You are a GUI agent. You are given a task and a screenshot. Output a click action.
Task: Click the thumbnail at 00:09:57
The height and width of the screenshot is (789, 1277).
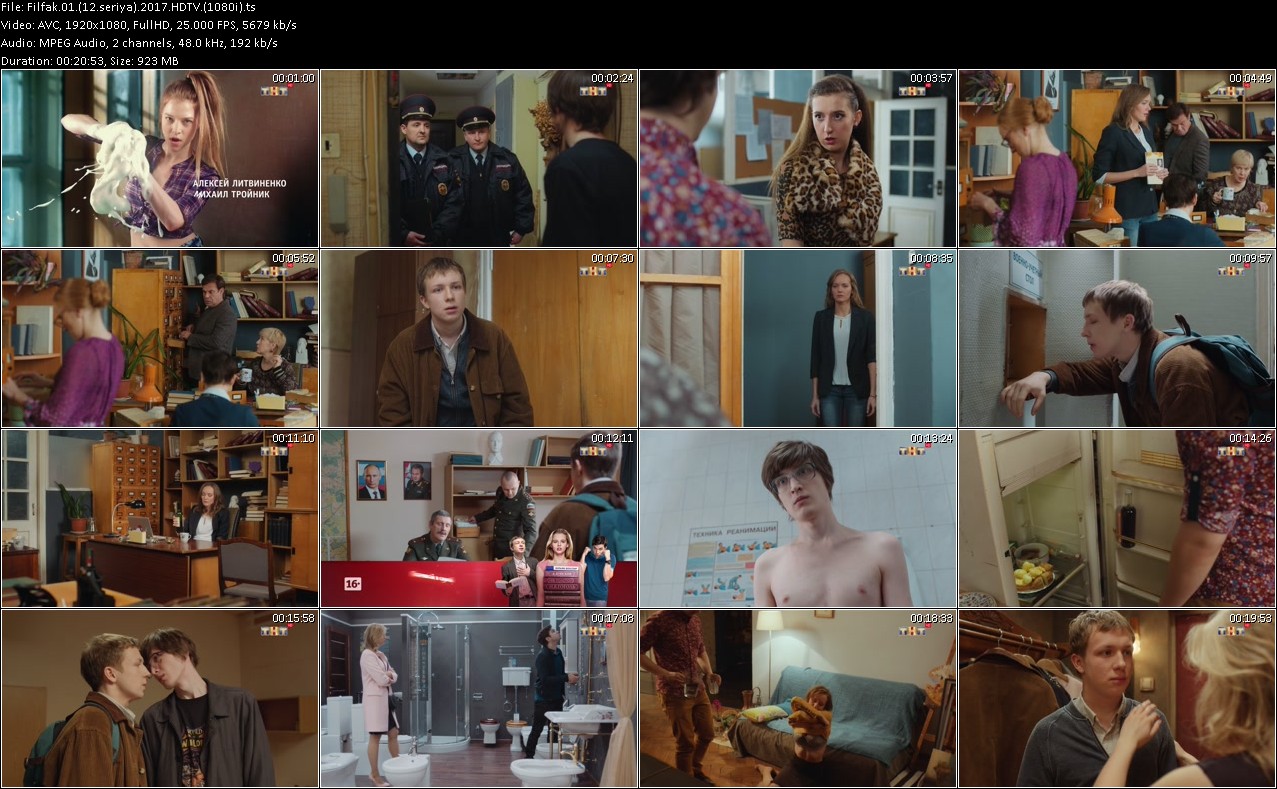click(1116, 338)
